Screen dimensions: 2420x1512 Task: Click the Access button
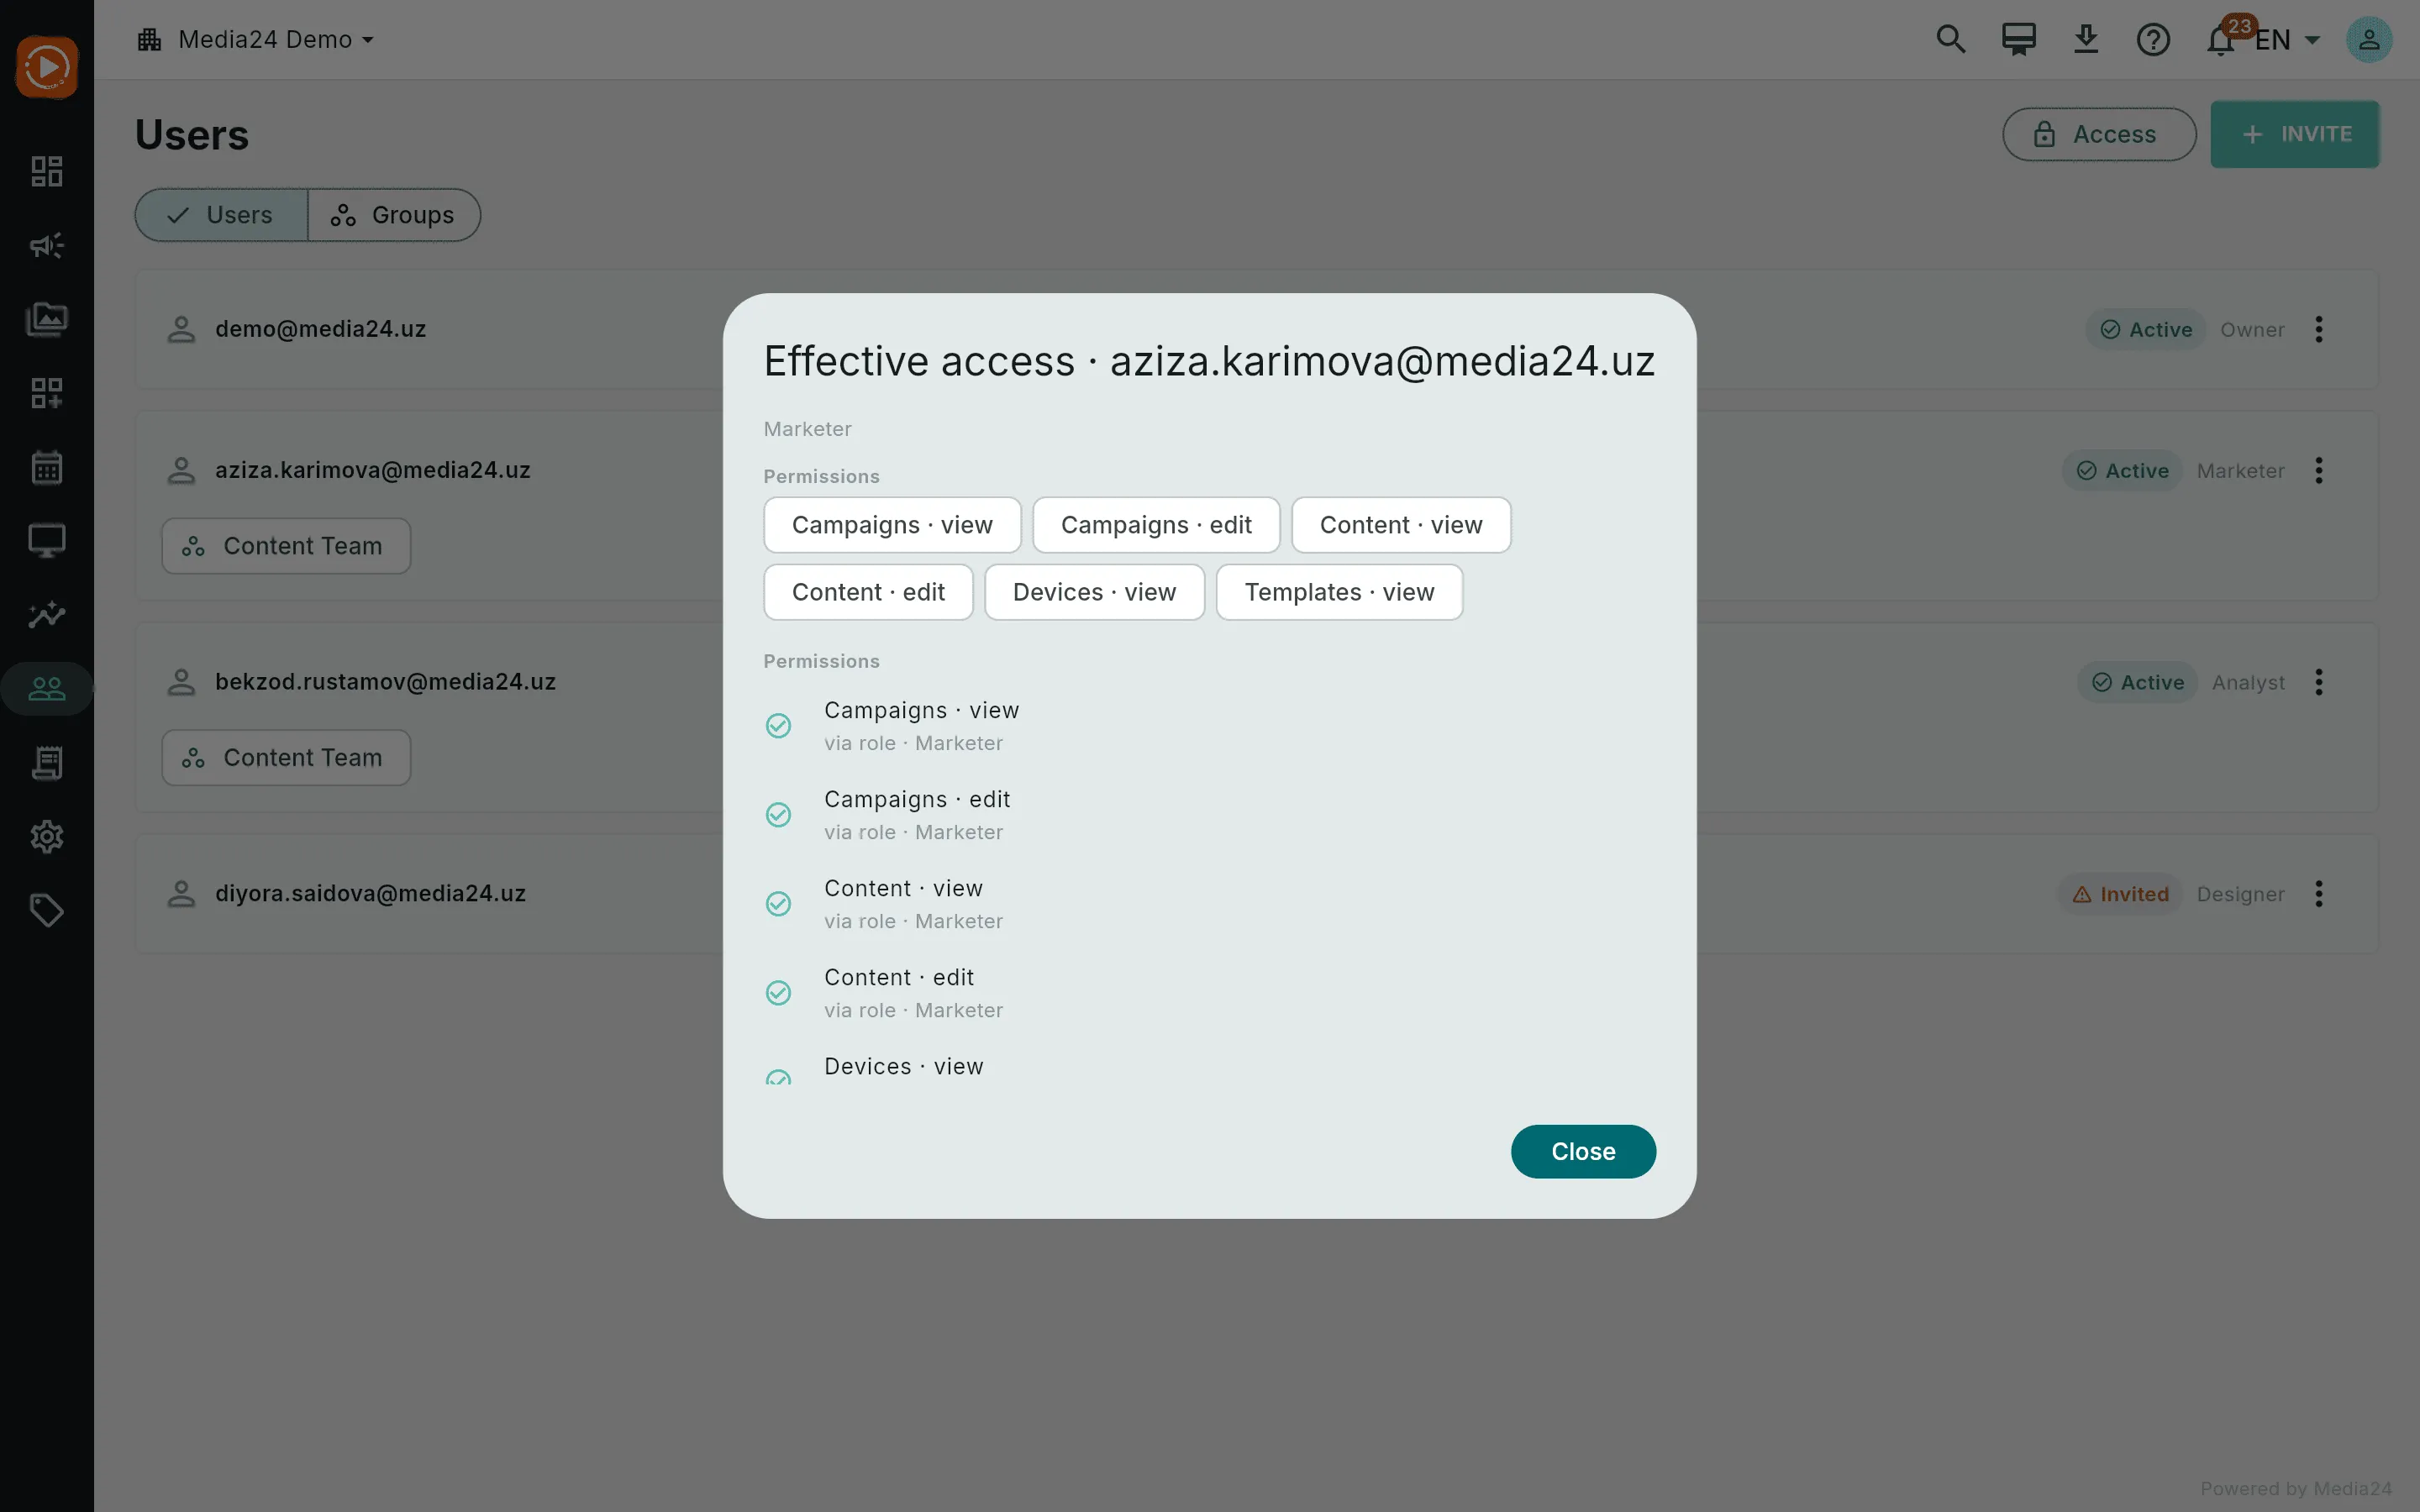(x=2099, y=134)
